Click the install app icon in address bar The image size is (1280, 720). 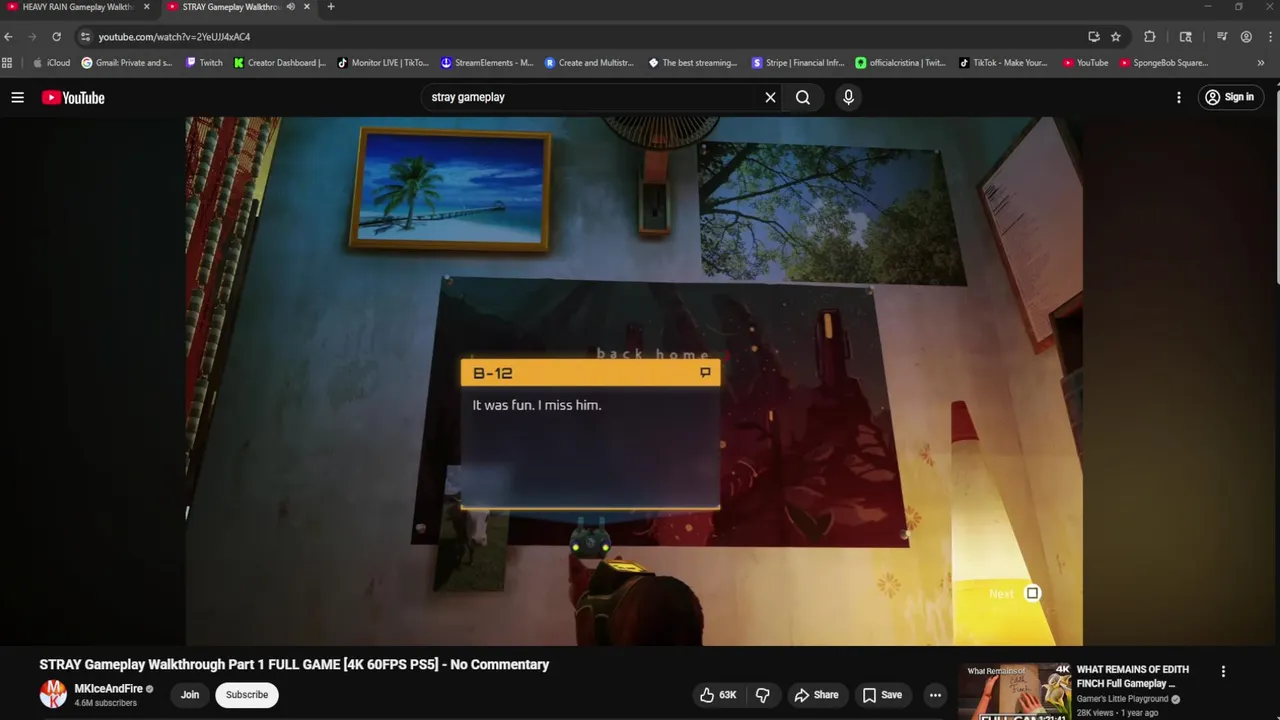pyautogui.click(x=1094, y=37)
